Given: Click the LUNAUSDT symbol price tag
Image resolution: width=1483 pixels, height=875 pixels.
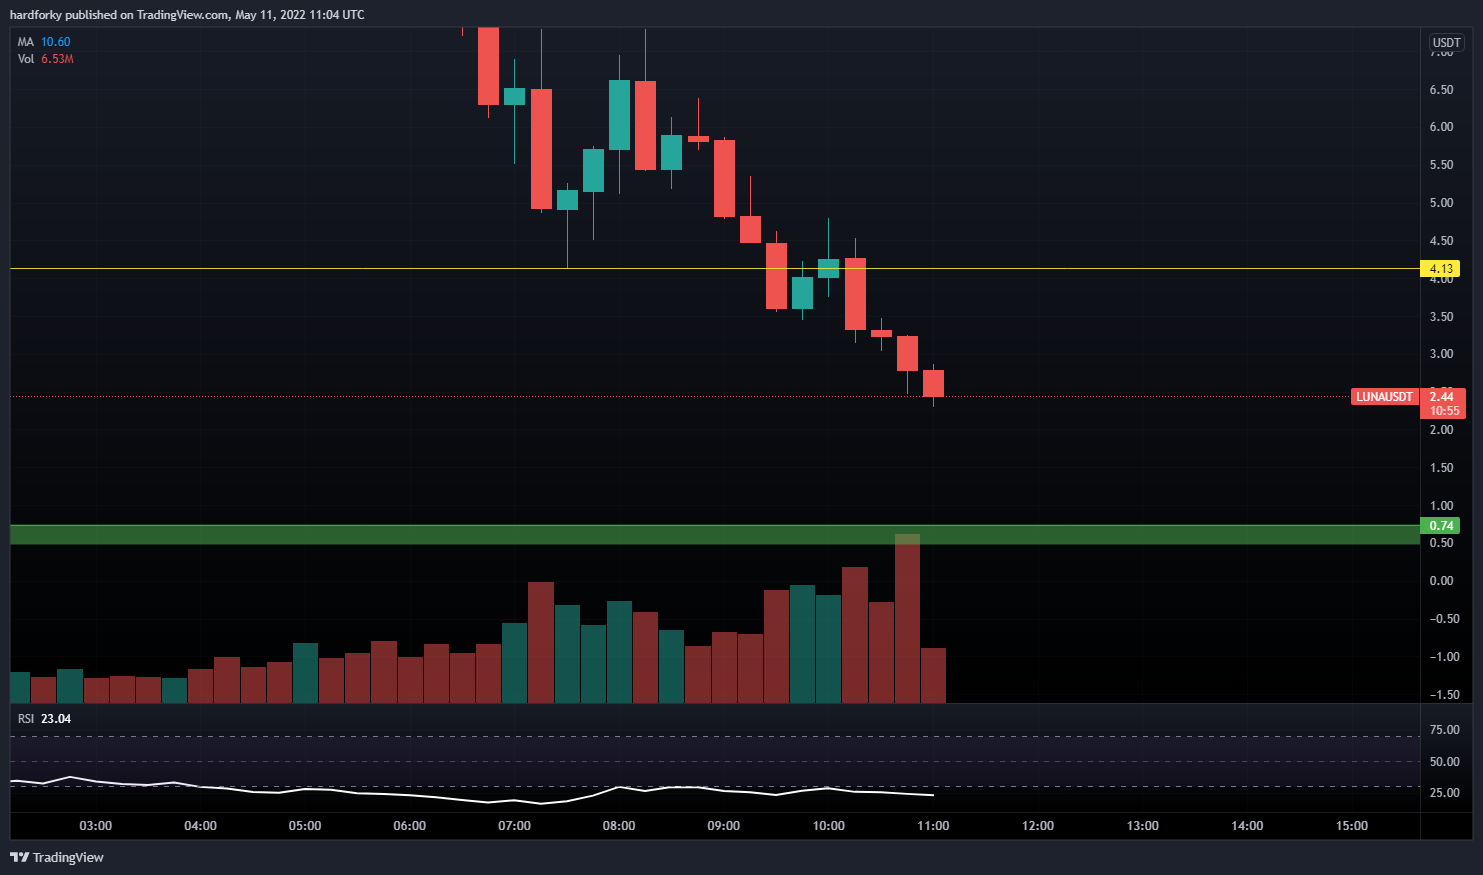Looking at the screenshot, I should coord(1384,397).
